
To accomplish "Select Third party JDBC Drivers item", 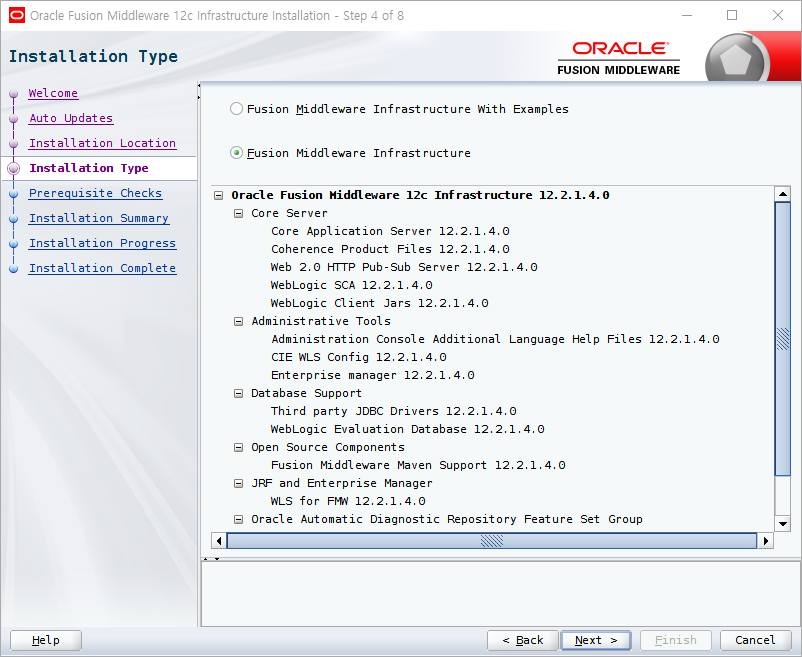I will 393,411.
